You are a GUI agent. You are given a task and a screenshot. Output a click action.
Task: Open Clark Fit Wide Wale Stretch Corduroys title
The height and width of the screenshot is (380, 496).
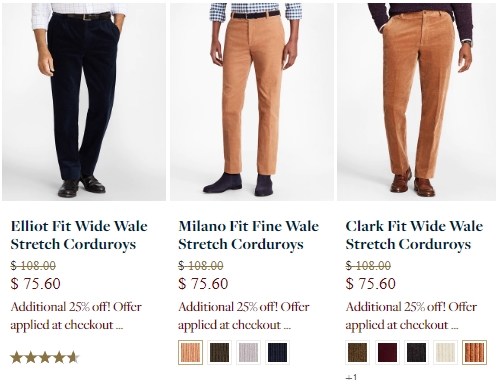[414, 235]
